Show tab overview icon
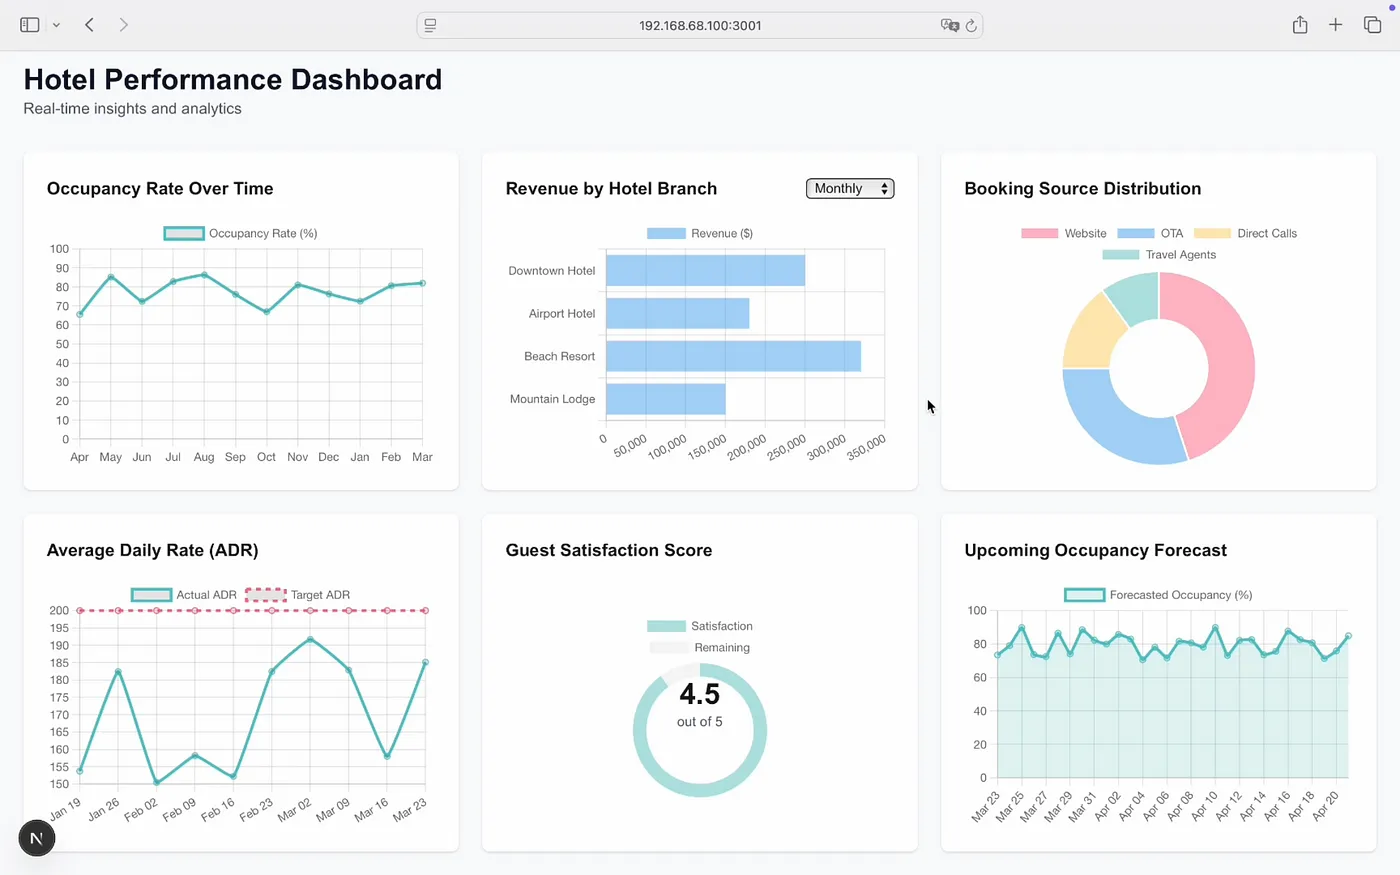This screenshot has height=875, width=1400. (1372, 25)
